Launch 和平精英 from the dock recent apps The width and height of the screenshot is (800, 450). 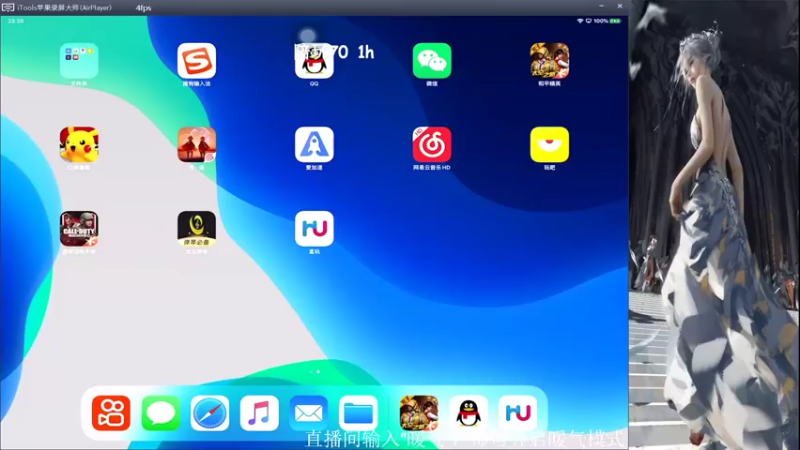419,413
